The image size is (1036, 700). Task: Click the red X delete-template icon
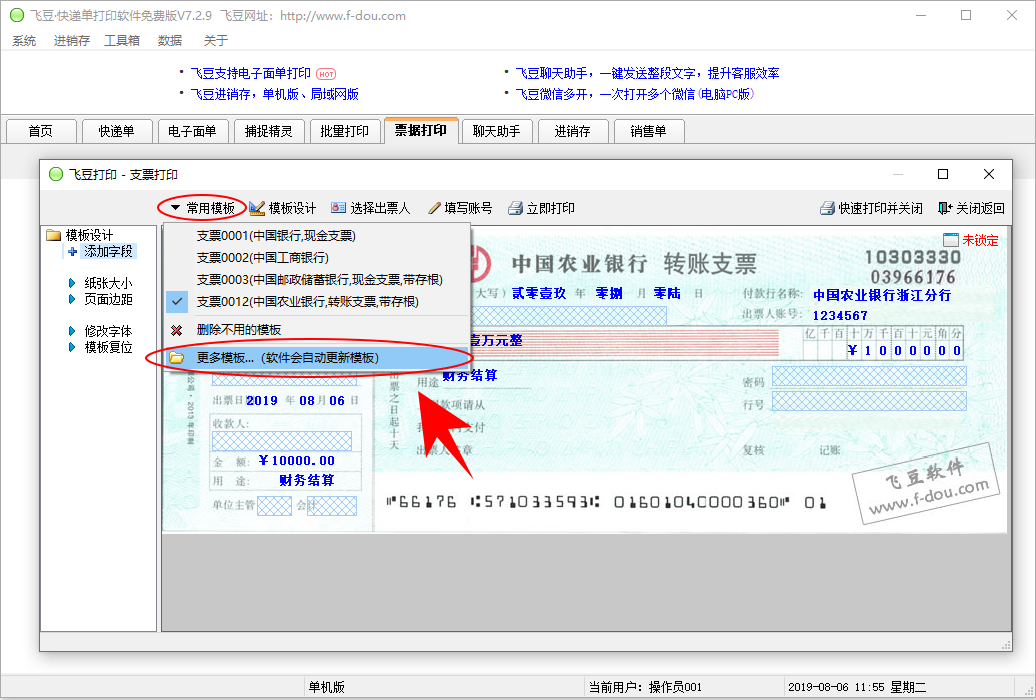pos(176,330)
